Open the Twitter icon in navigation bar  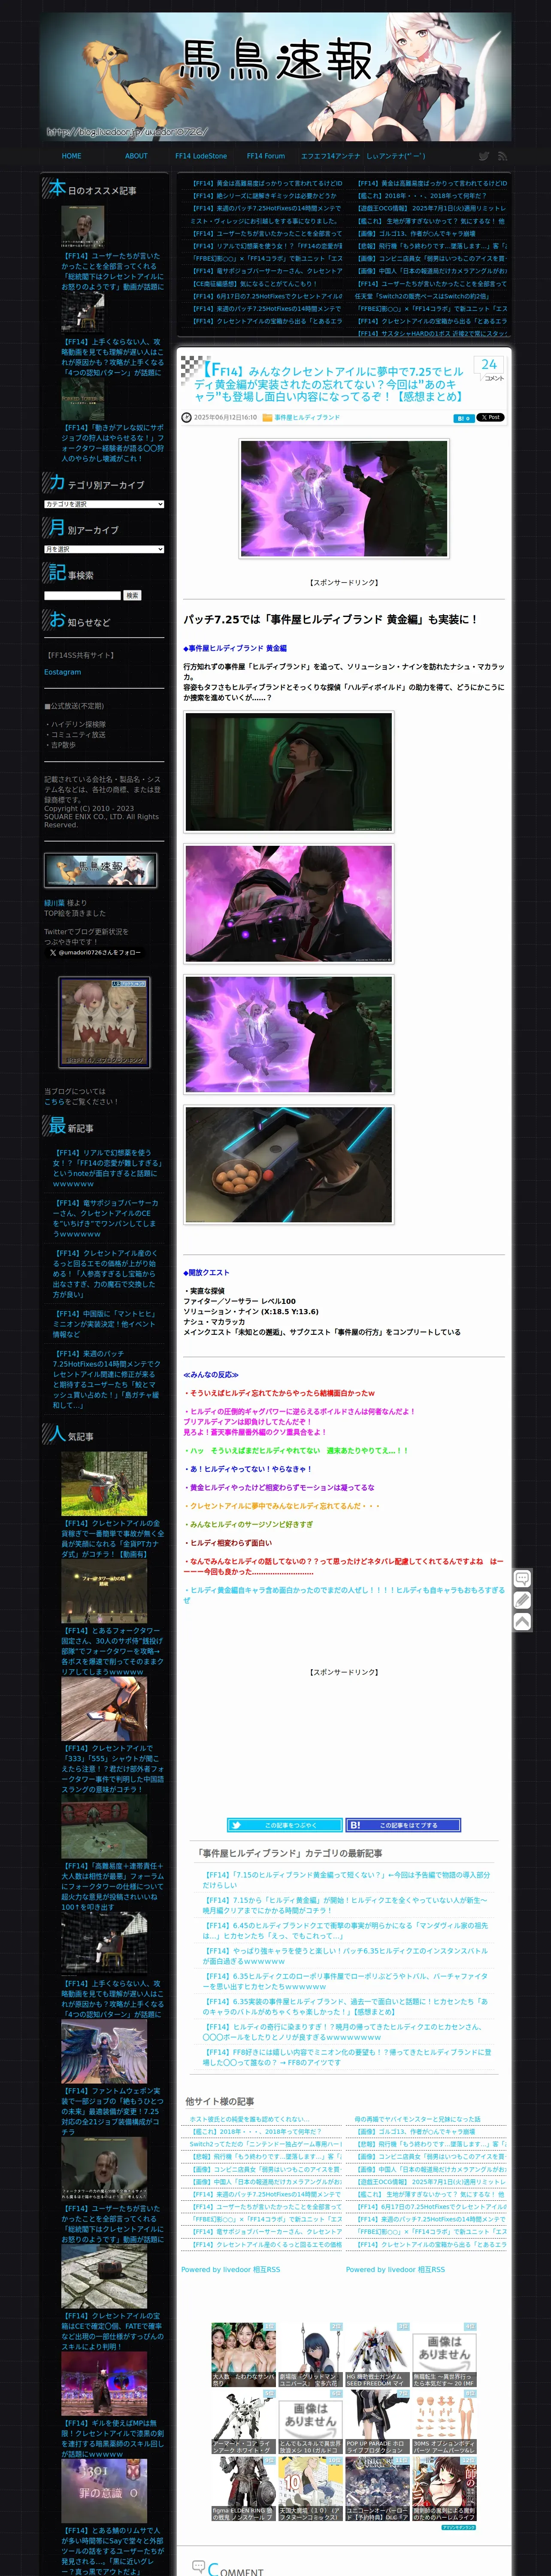point(484,156)
